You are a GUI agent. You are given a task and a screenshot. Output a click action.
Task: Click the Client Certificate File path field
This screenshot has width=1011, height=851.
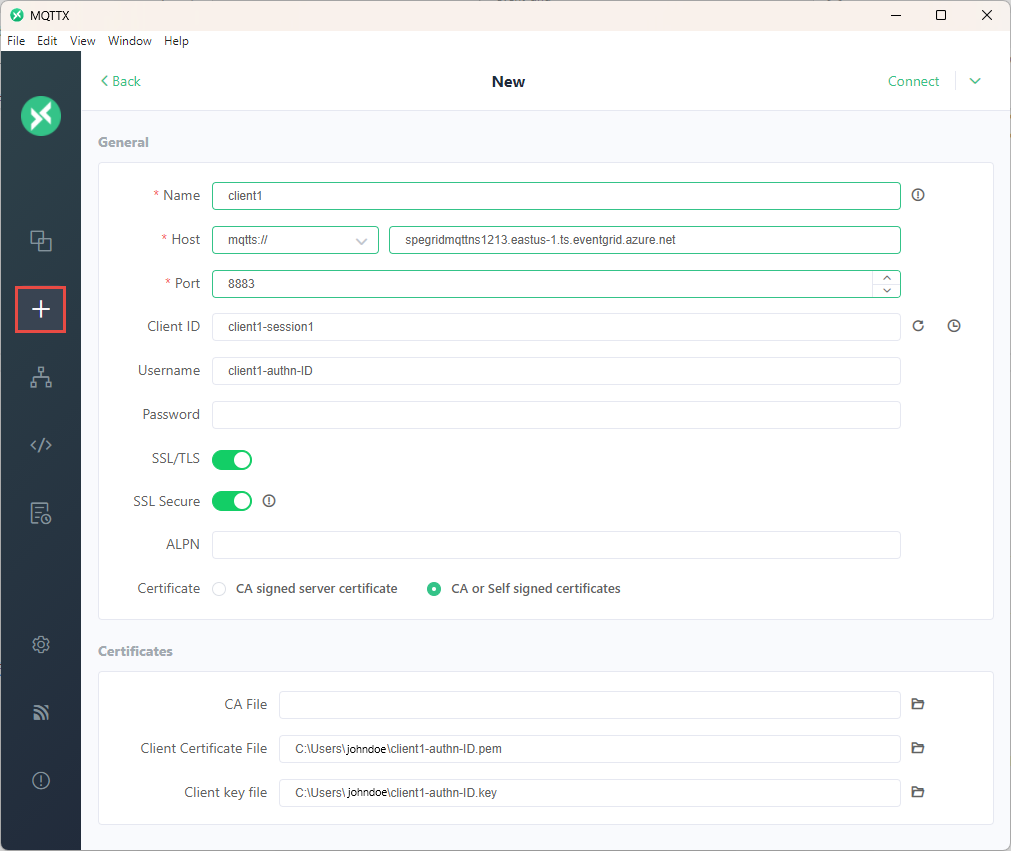(589, 748)
